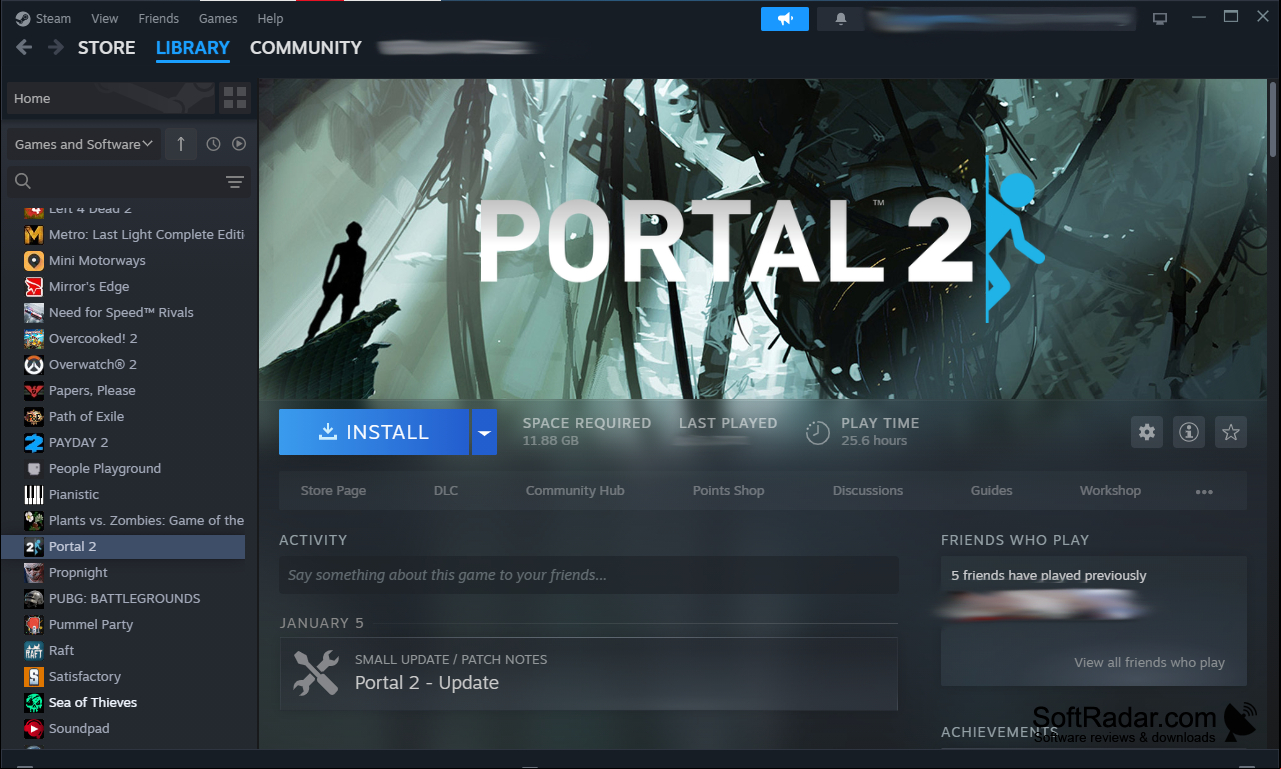Go back with the left arrow
The image size is (1281, 769).
click(x=24, y=47)
